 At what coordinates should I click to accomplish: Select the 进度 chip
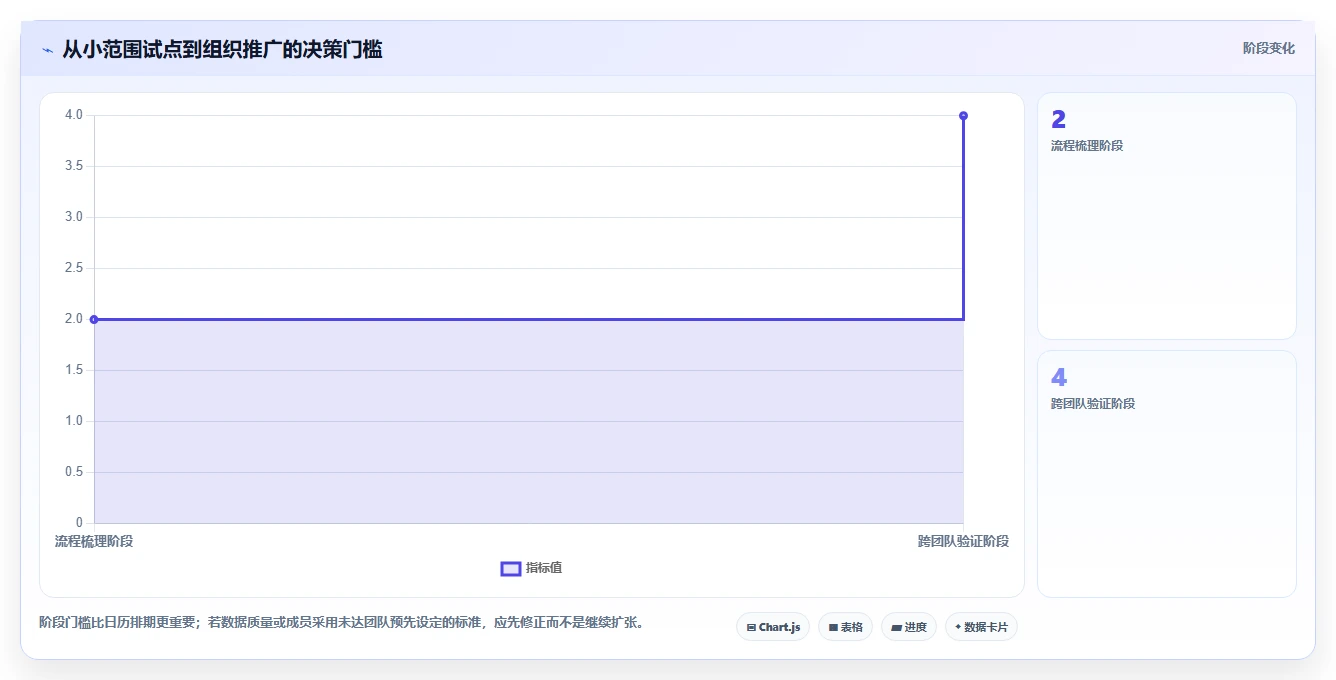pos(909,627)
